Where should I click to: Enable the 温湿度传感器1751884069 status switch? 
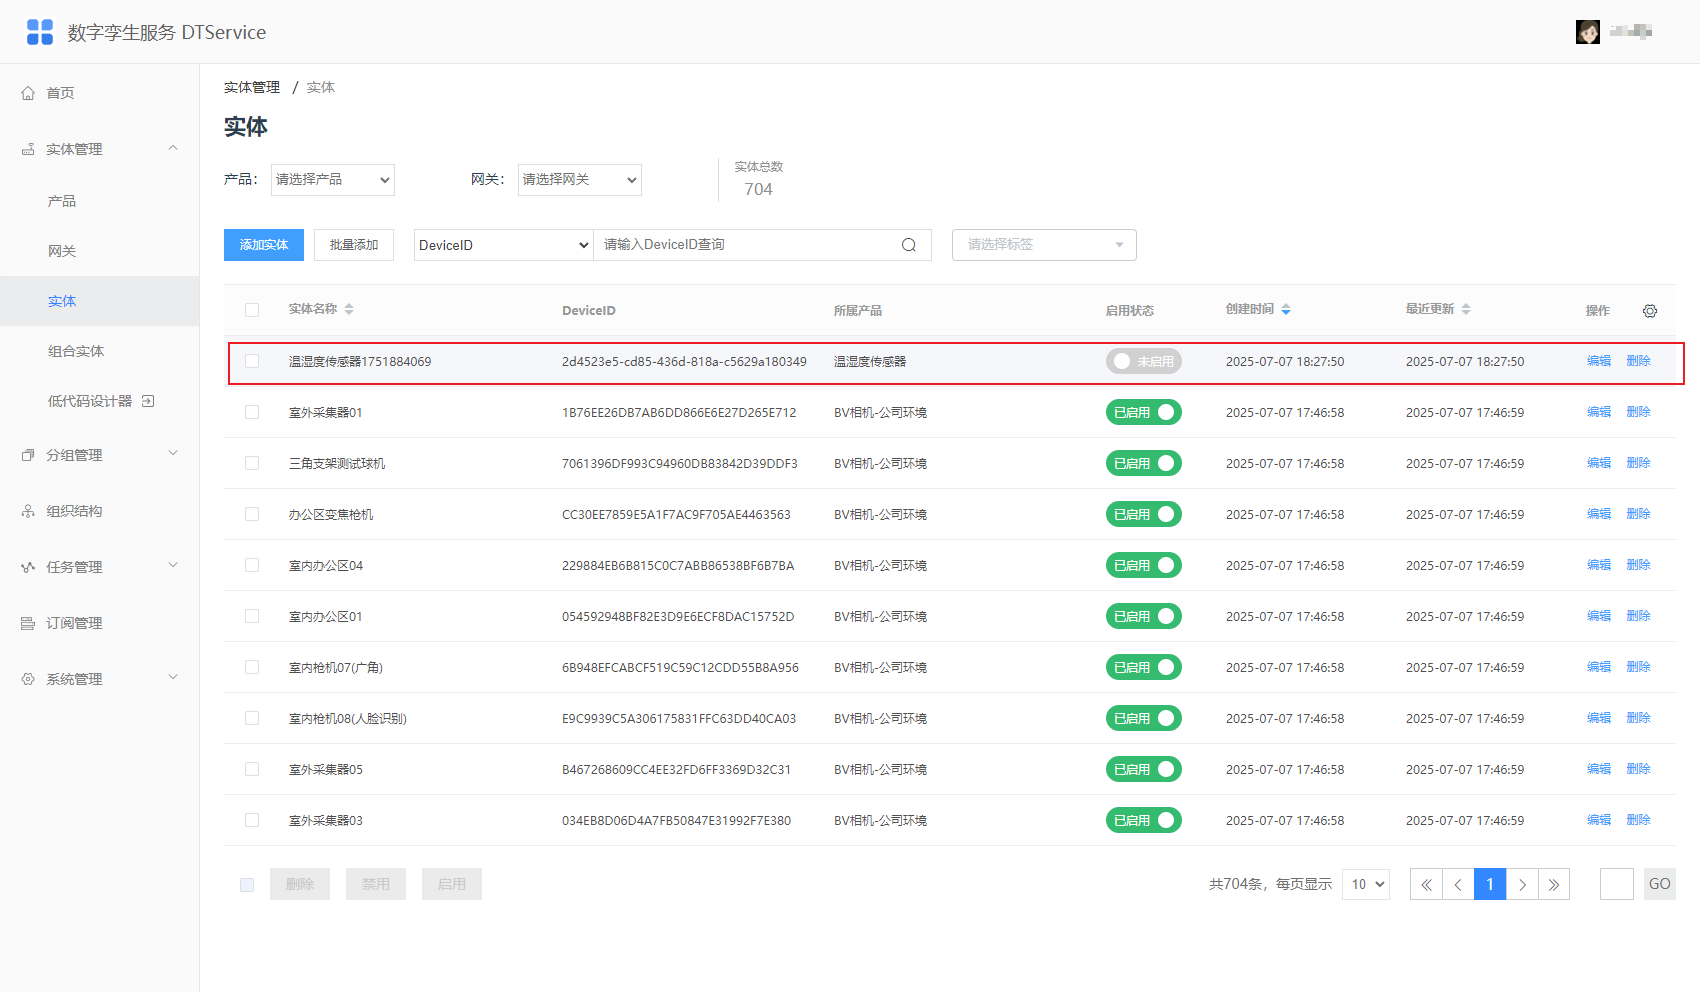[1144, 361]
